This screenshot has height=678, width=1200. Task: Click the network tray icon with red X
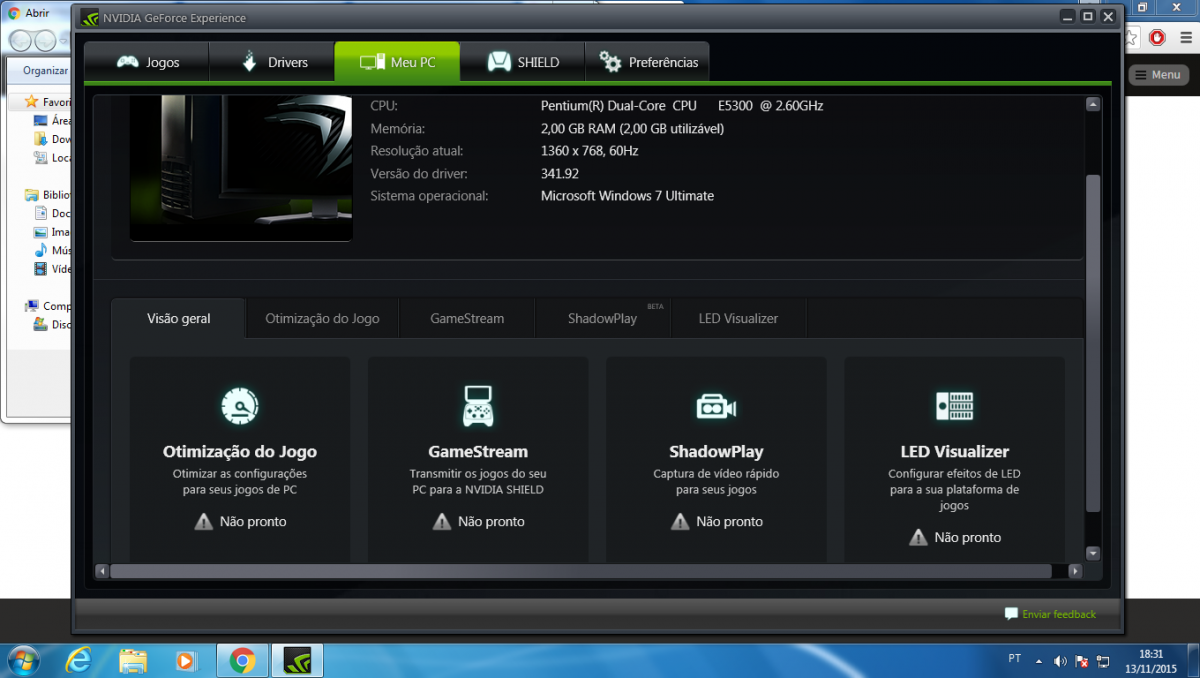coord(1081,661)
